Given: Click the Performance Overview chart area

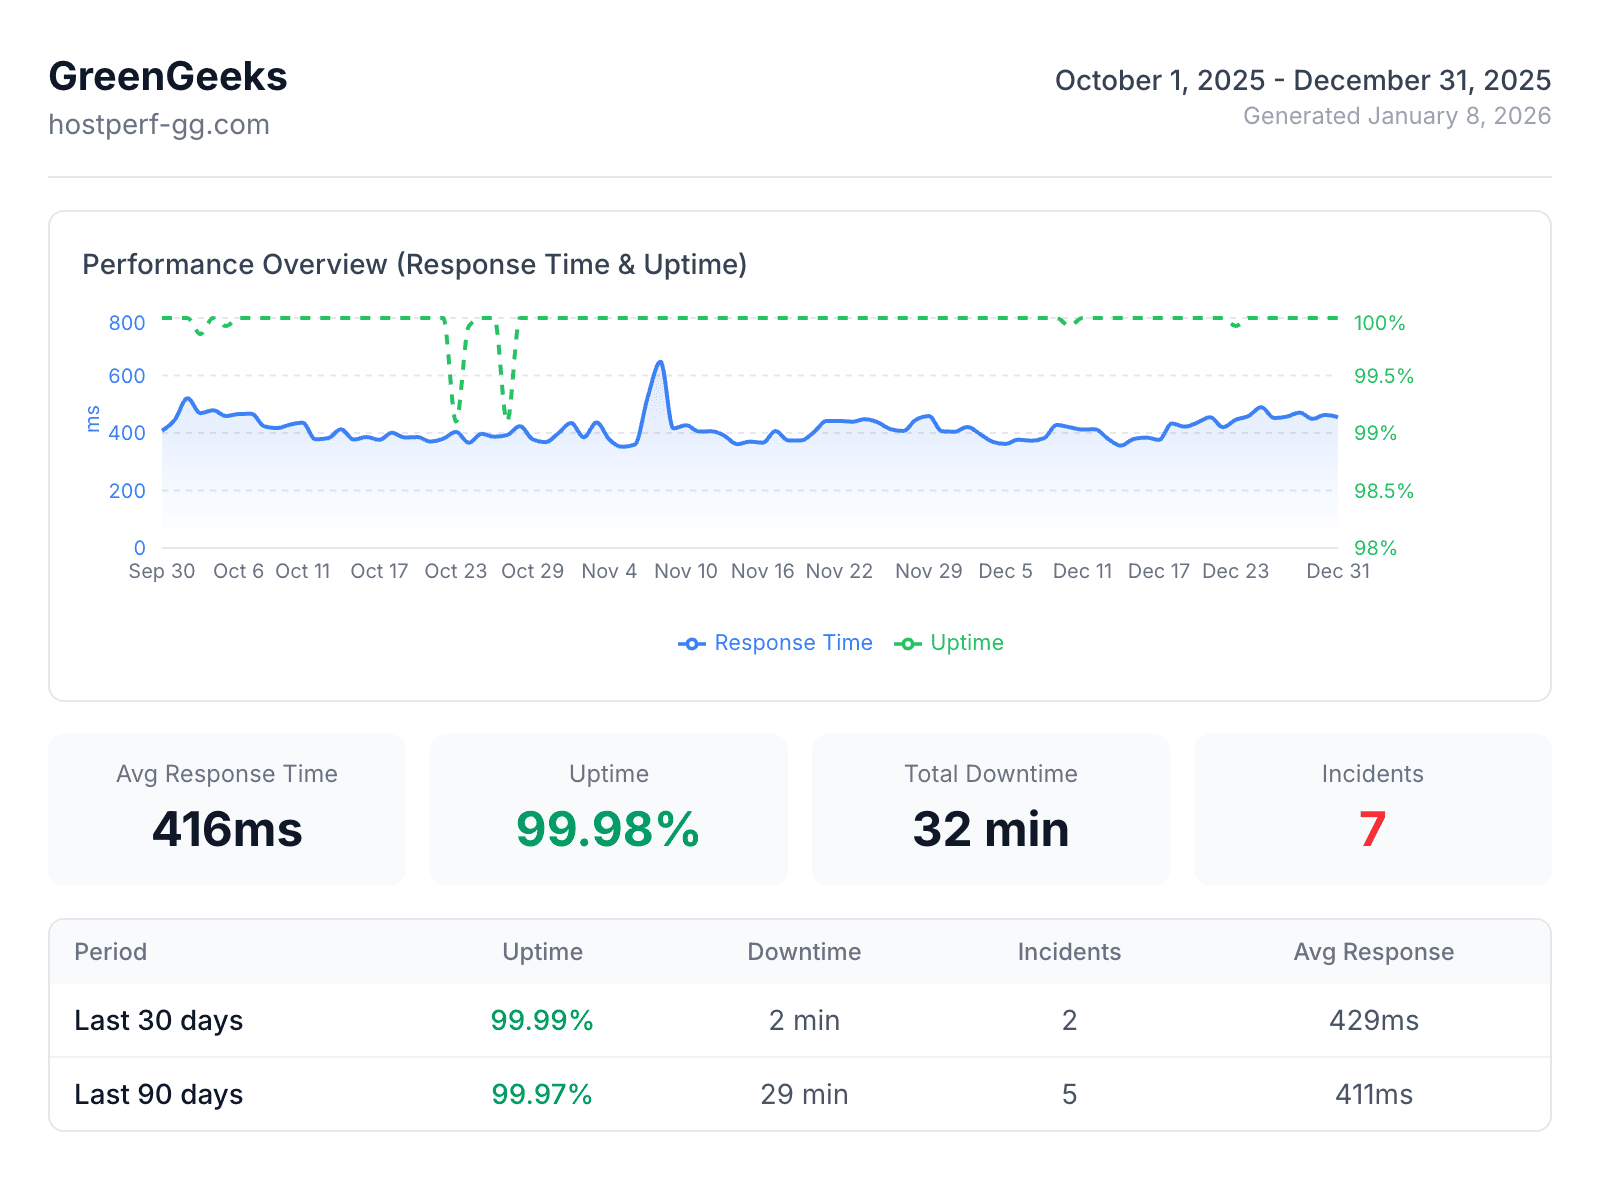Looking at the screenshot, I should pos(750,430).
